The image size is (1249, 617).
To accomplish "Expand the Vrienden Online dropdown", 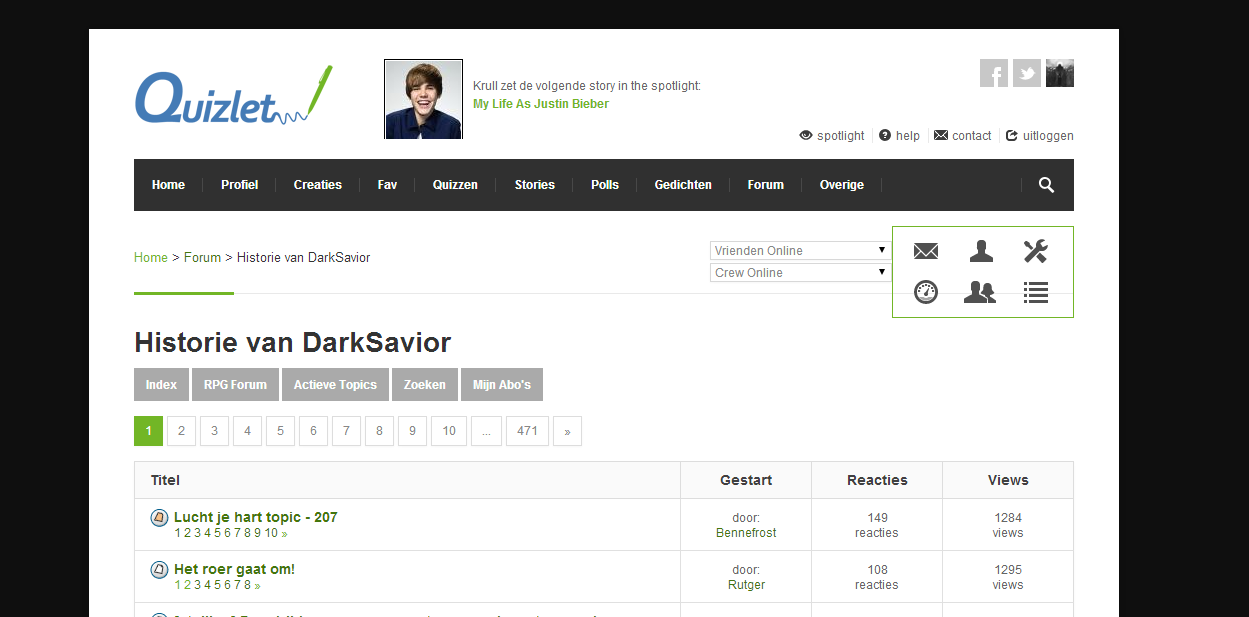I will pyautogui.click(x=800, y=251).
